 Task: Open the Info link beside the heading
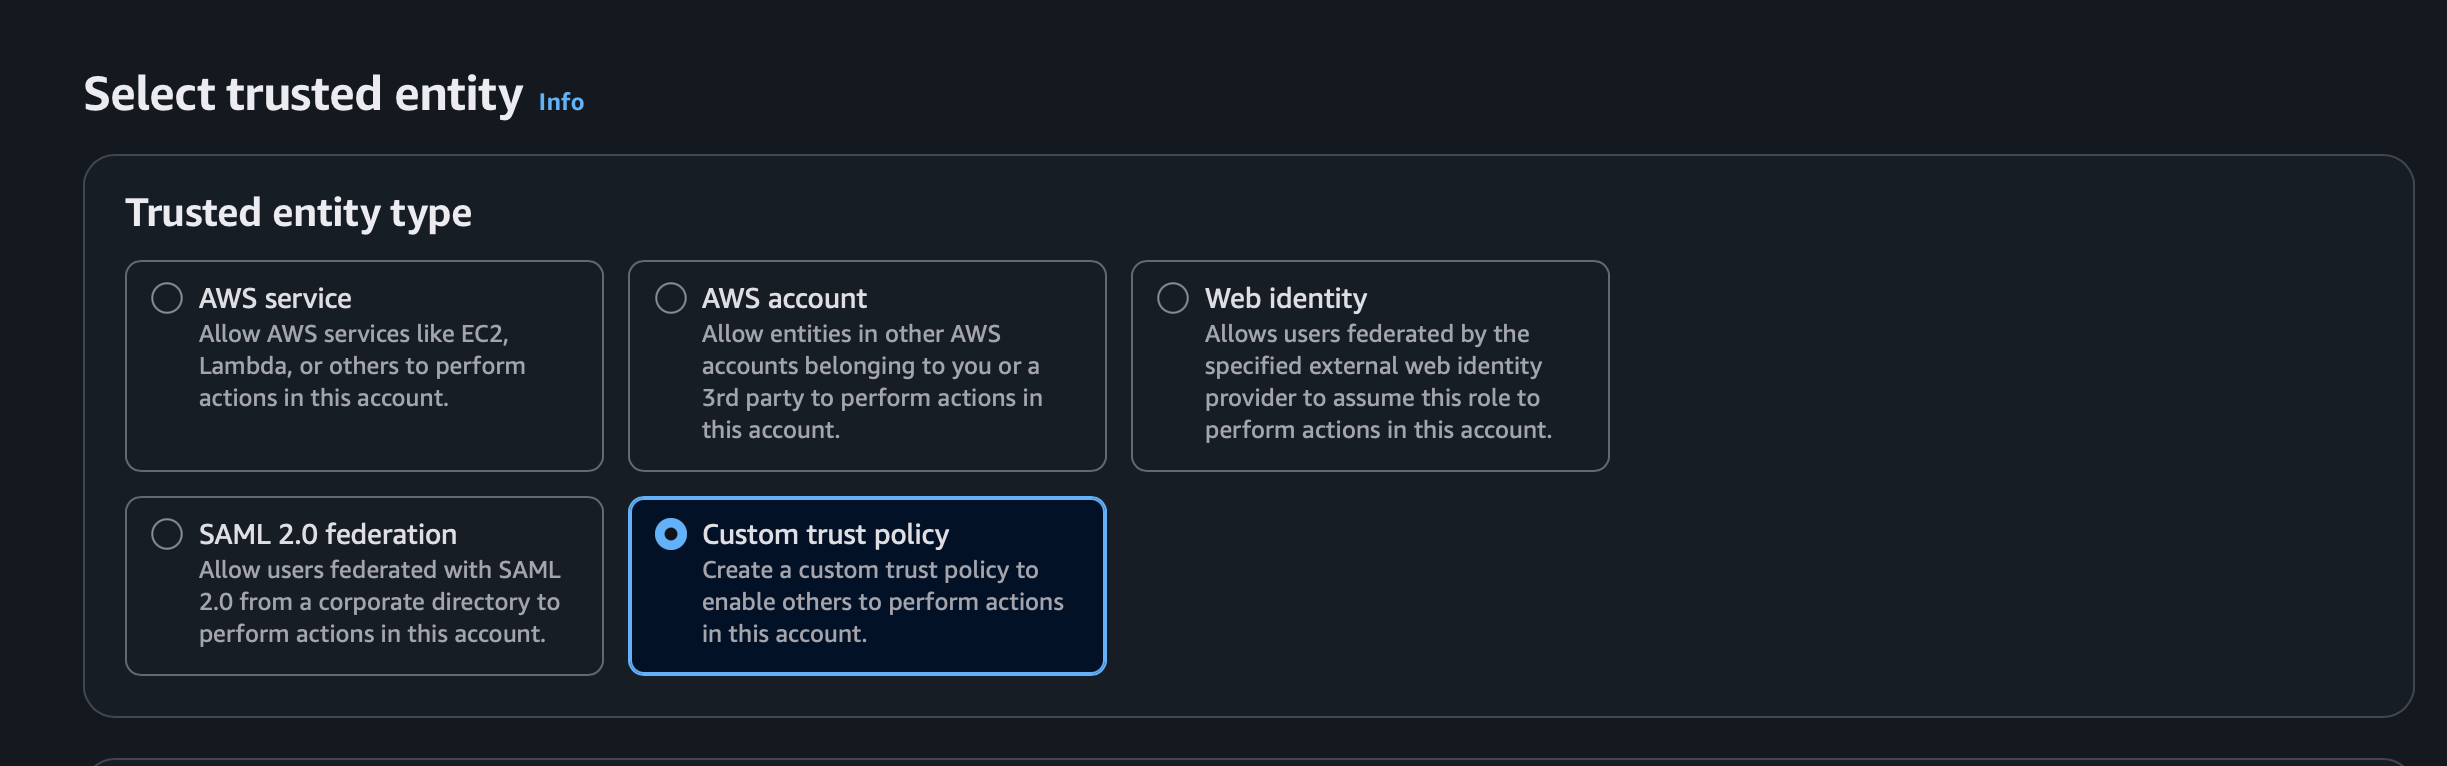(561, 102)
